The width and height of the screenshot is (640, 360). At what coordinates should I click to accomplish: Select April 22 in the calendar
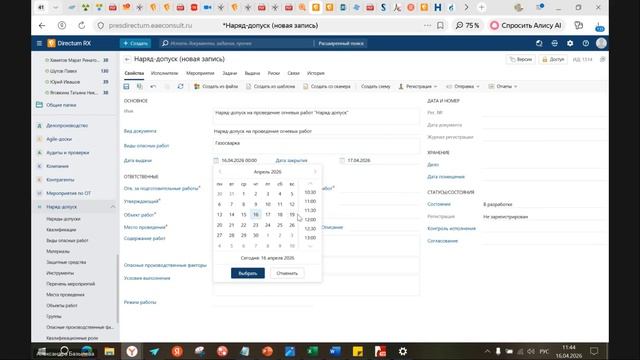click(x=243, y=225)
